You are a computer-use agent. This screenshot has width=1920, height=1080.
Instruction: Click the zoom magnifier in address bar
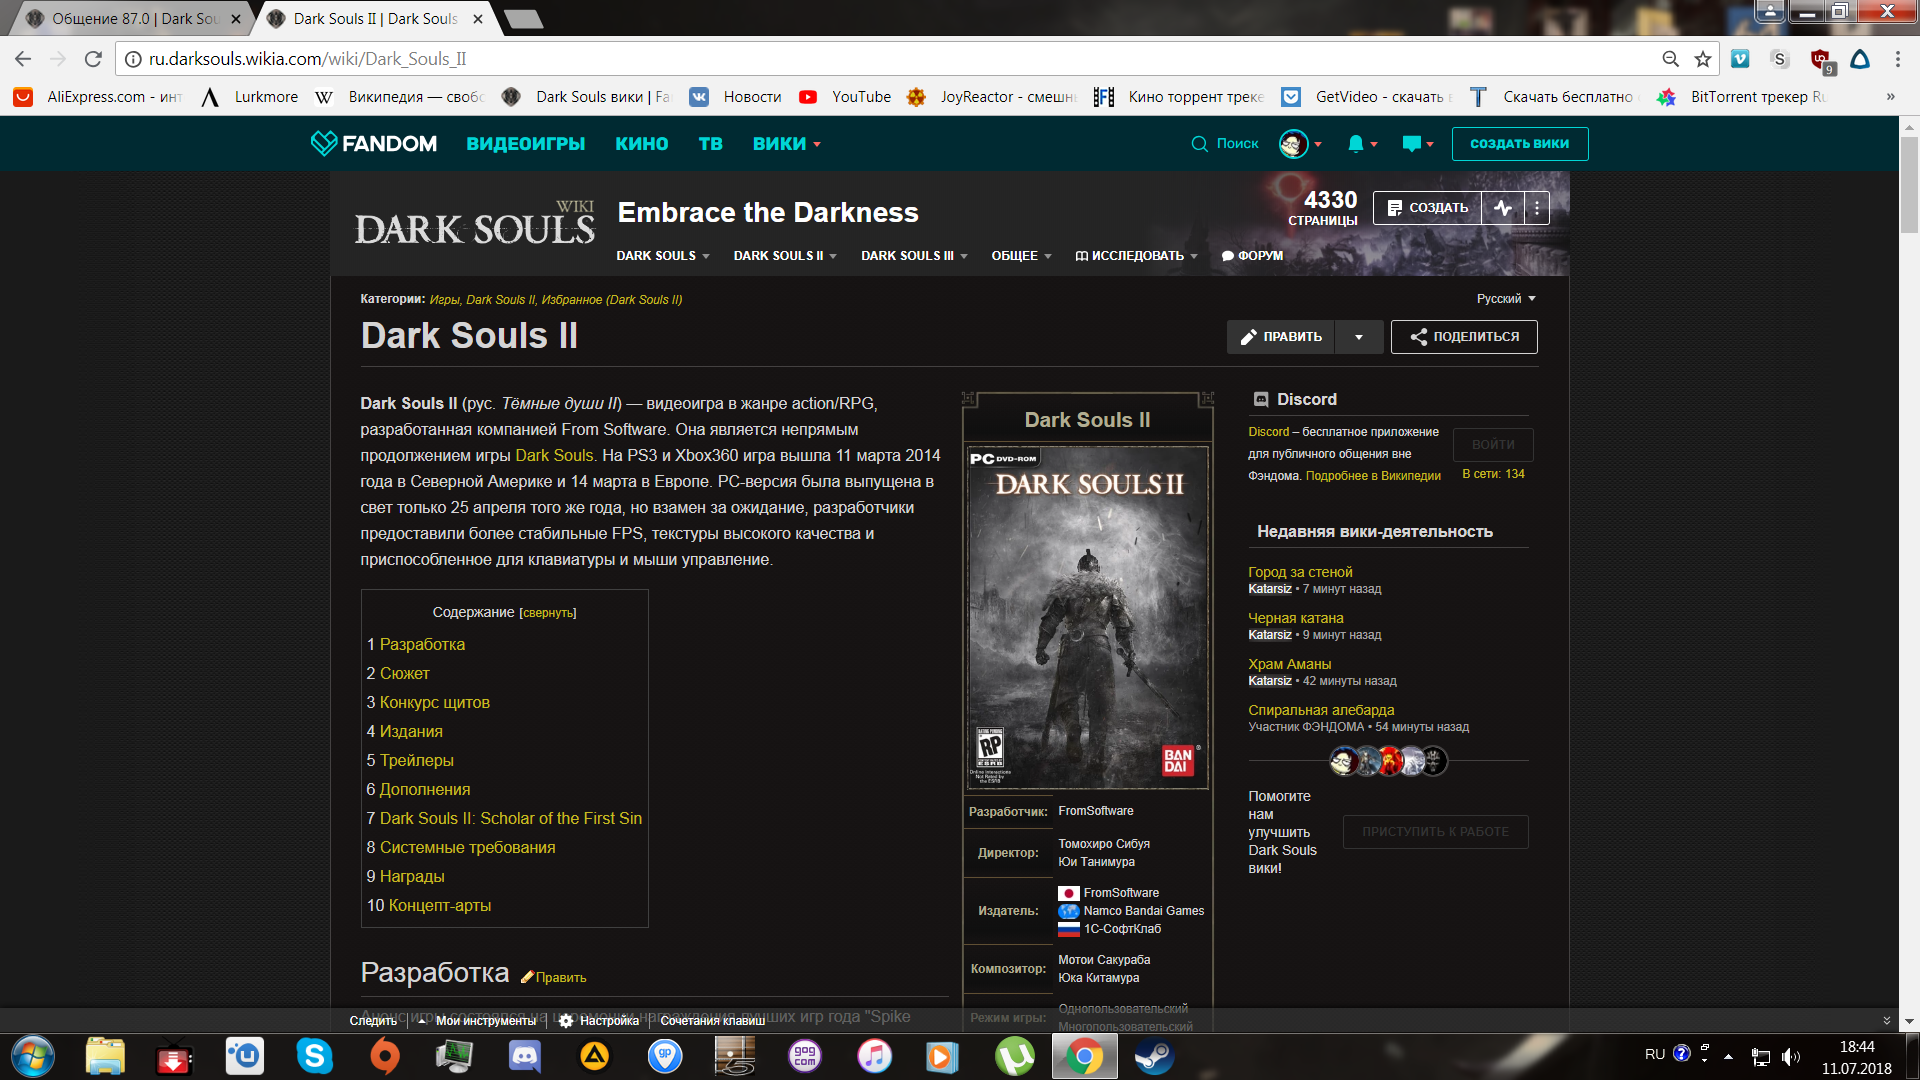tap(1670, 59)
